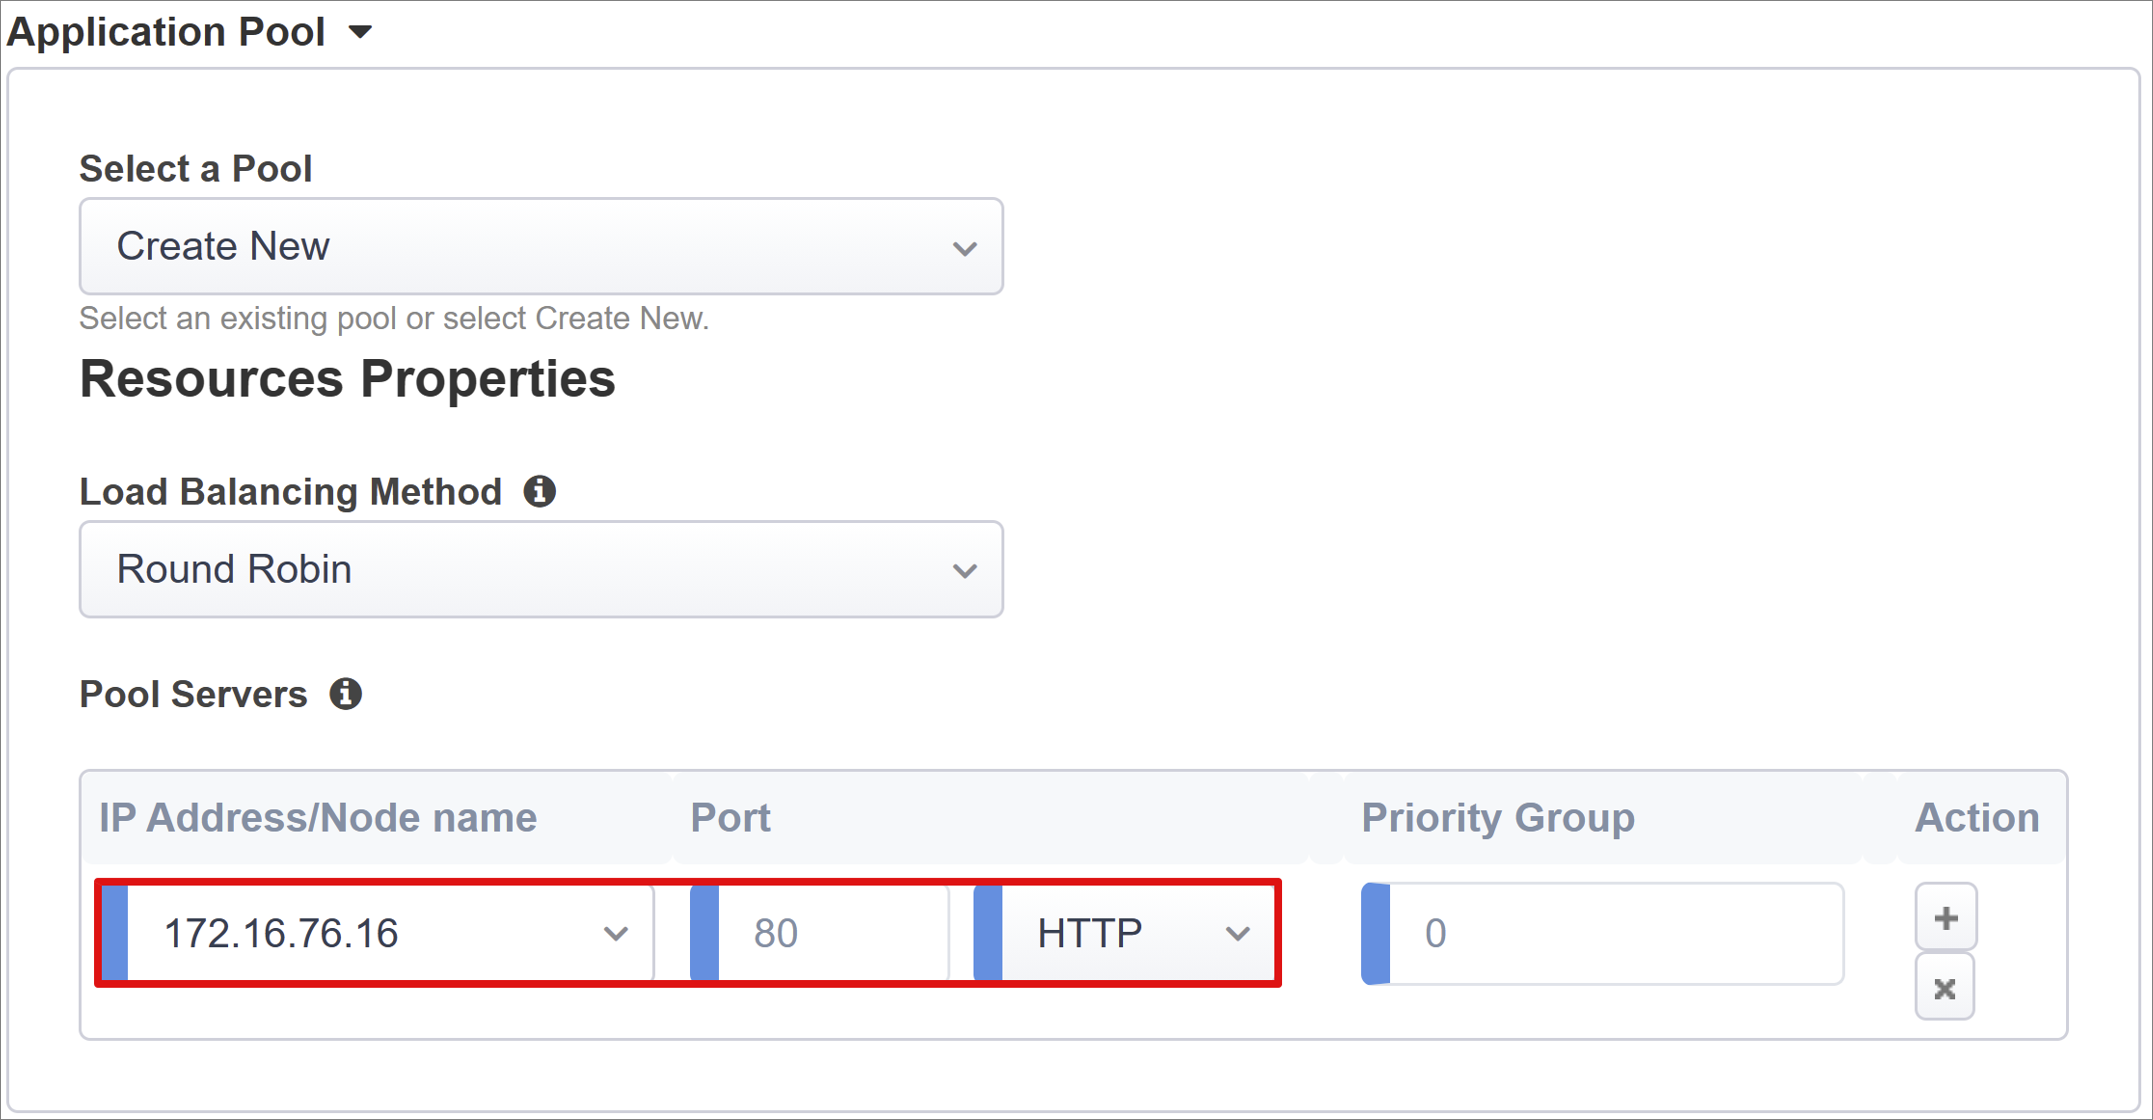Click the add new pool server button
This screenshot has height=1120, width=2153.
click(1944, 918)
